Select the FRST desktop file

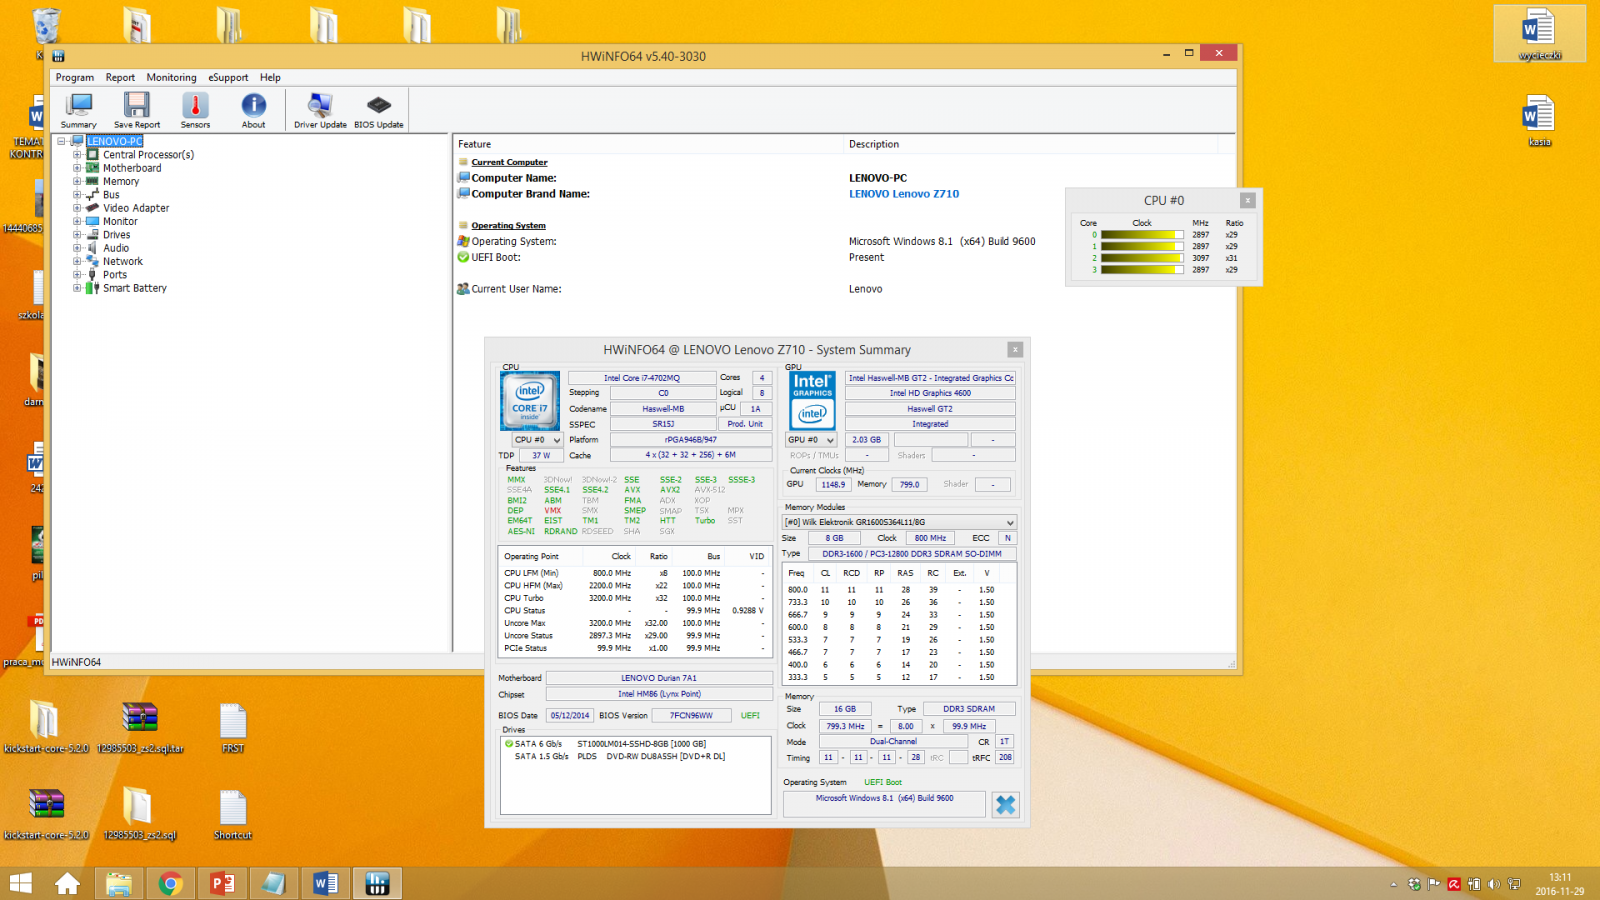[233, 728]
